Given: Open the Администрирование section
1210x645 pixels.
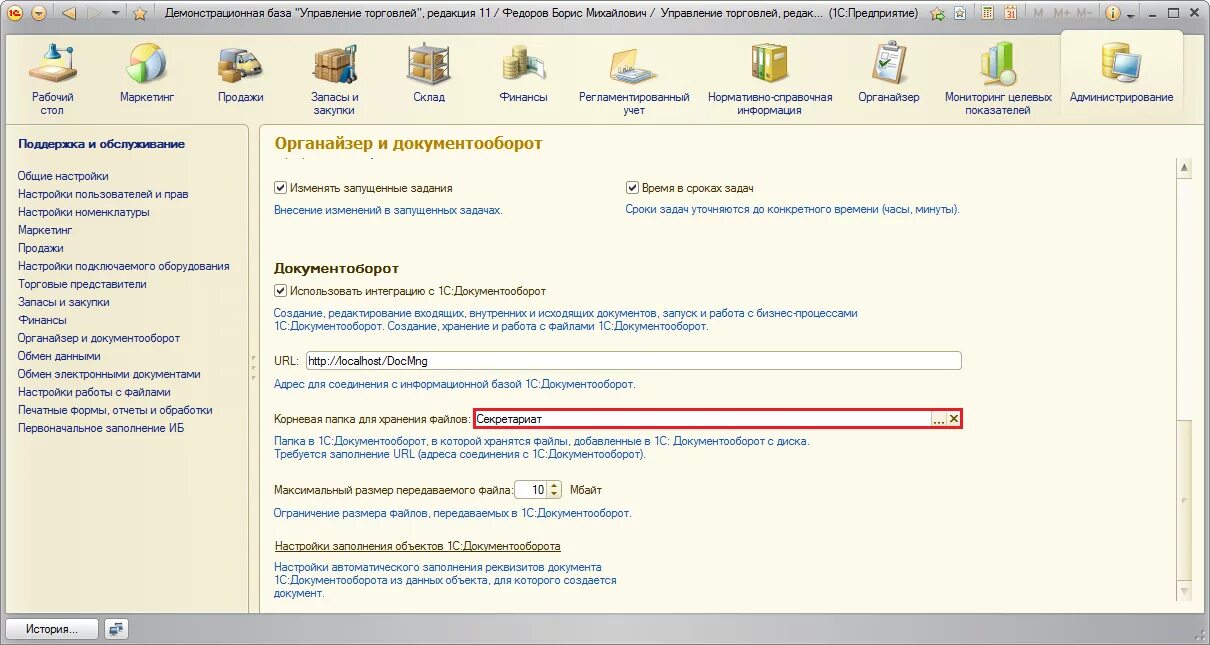Looking at the screenshot, I should pos(1121,74).
